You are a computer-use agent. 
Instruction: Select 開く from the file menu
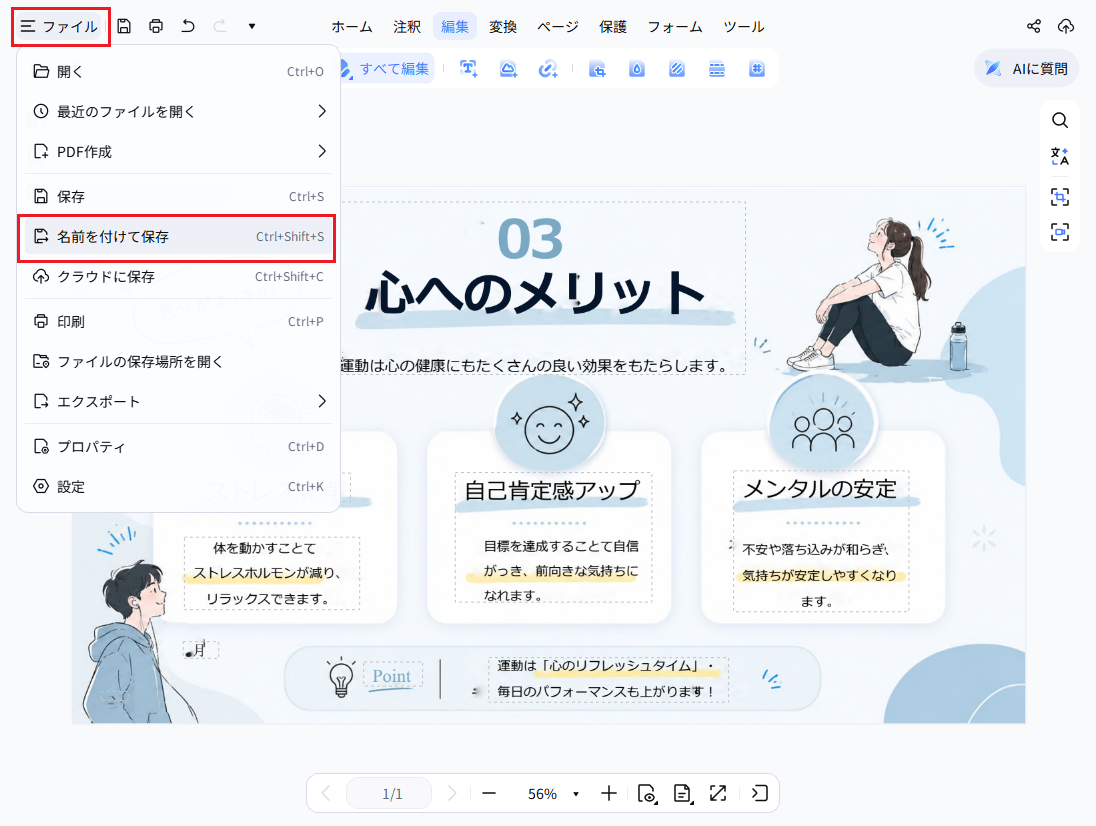pyautogui.click(x=178, y=71)
